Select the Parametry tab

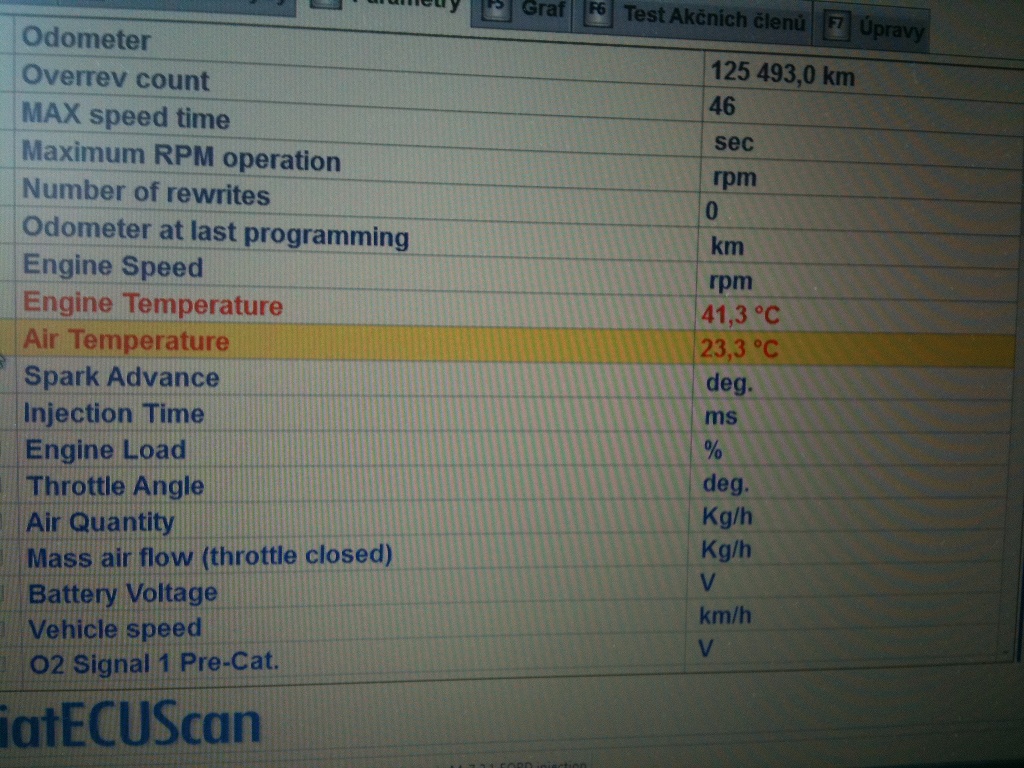(400, 5)
